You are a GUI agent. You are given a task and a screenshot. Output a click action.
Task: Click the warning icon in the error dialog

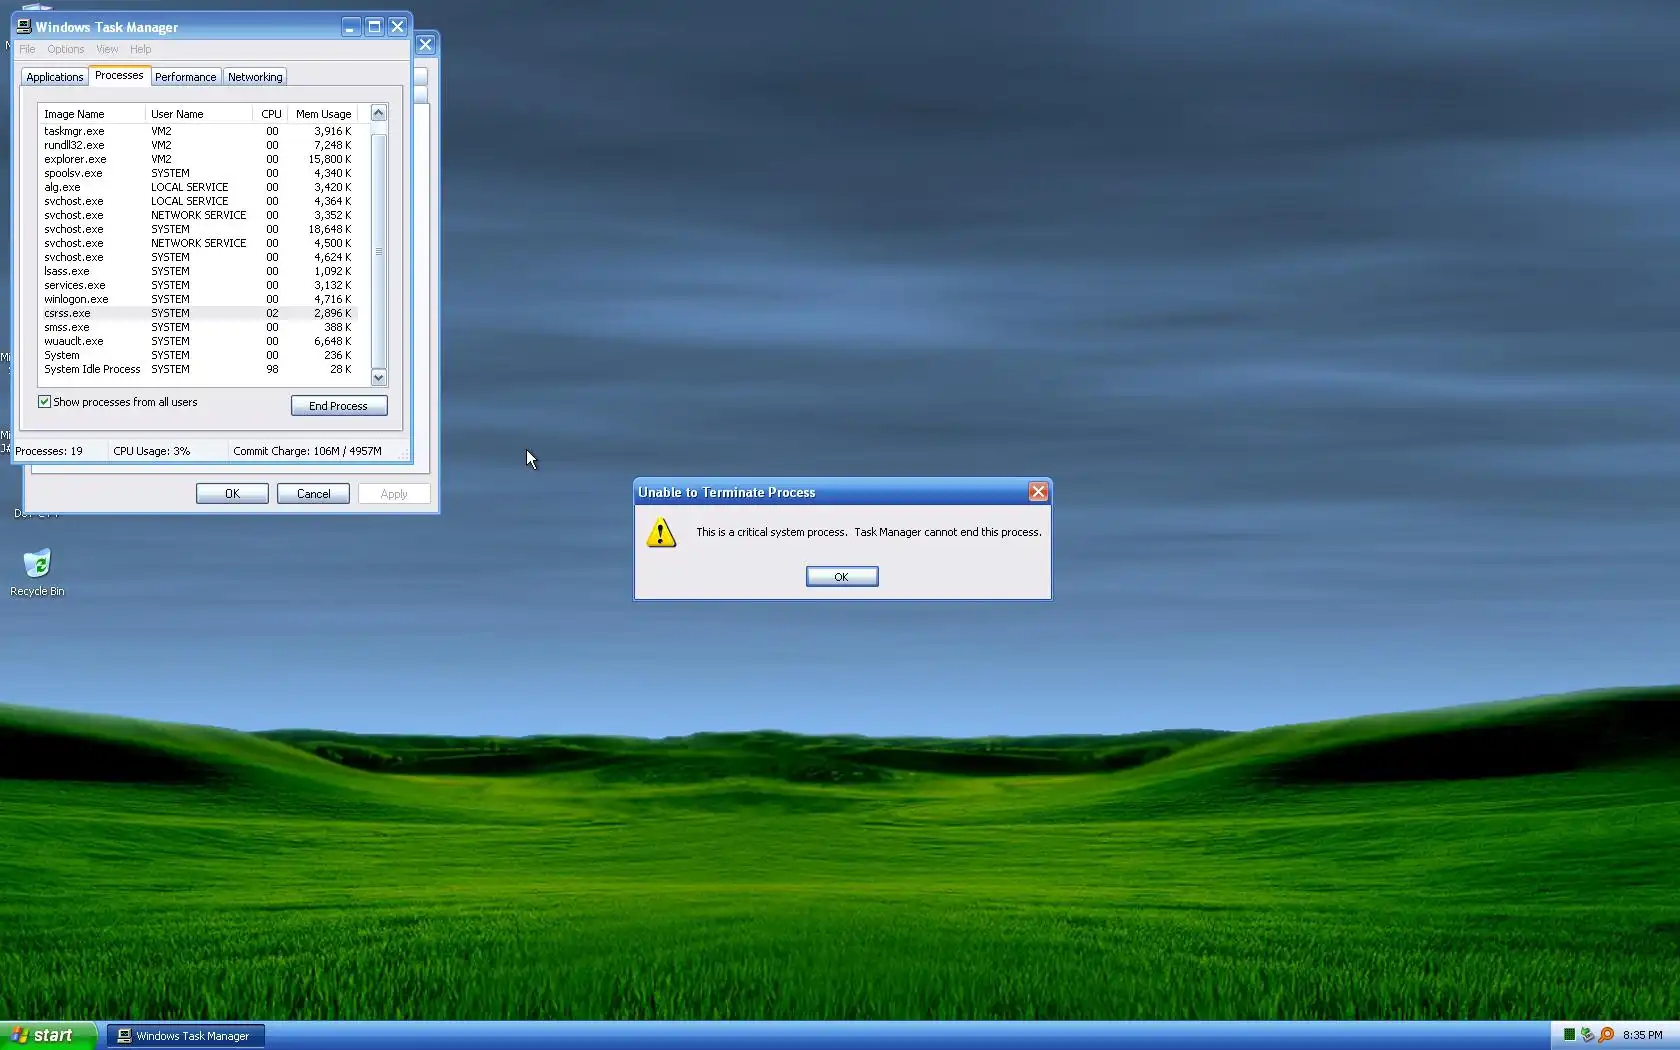pyautogui.click(x=661, y=533)
